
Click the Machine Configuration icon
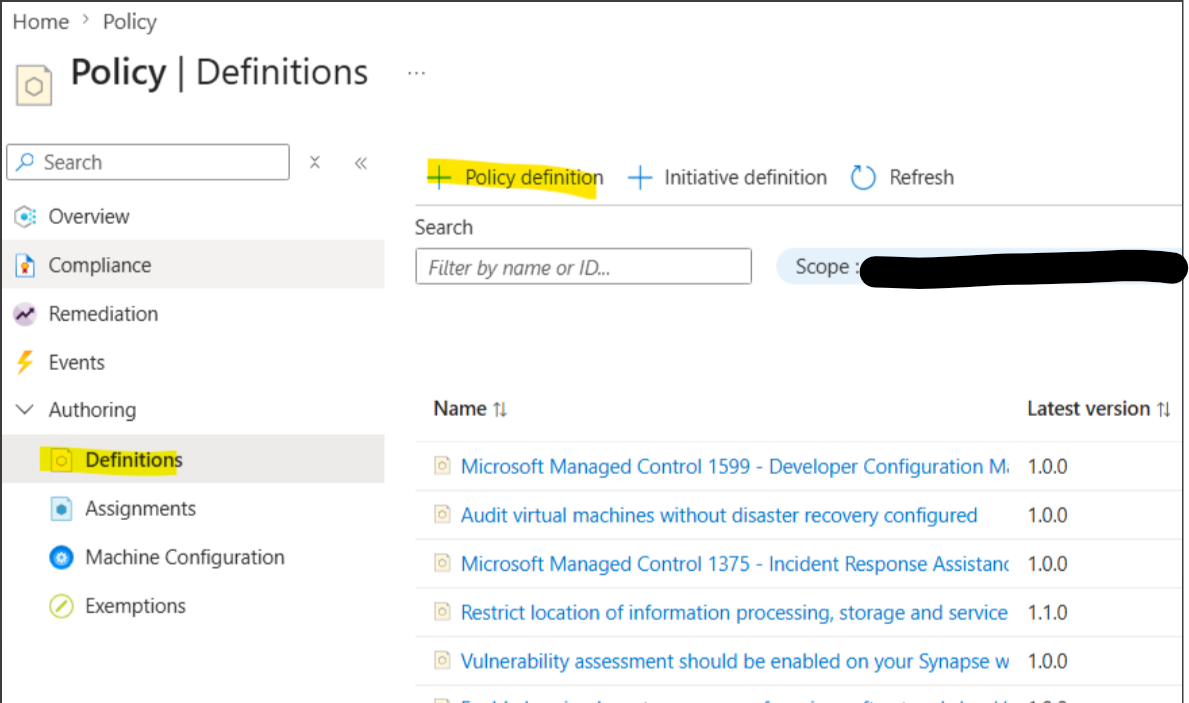tap(61, 558)
